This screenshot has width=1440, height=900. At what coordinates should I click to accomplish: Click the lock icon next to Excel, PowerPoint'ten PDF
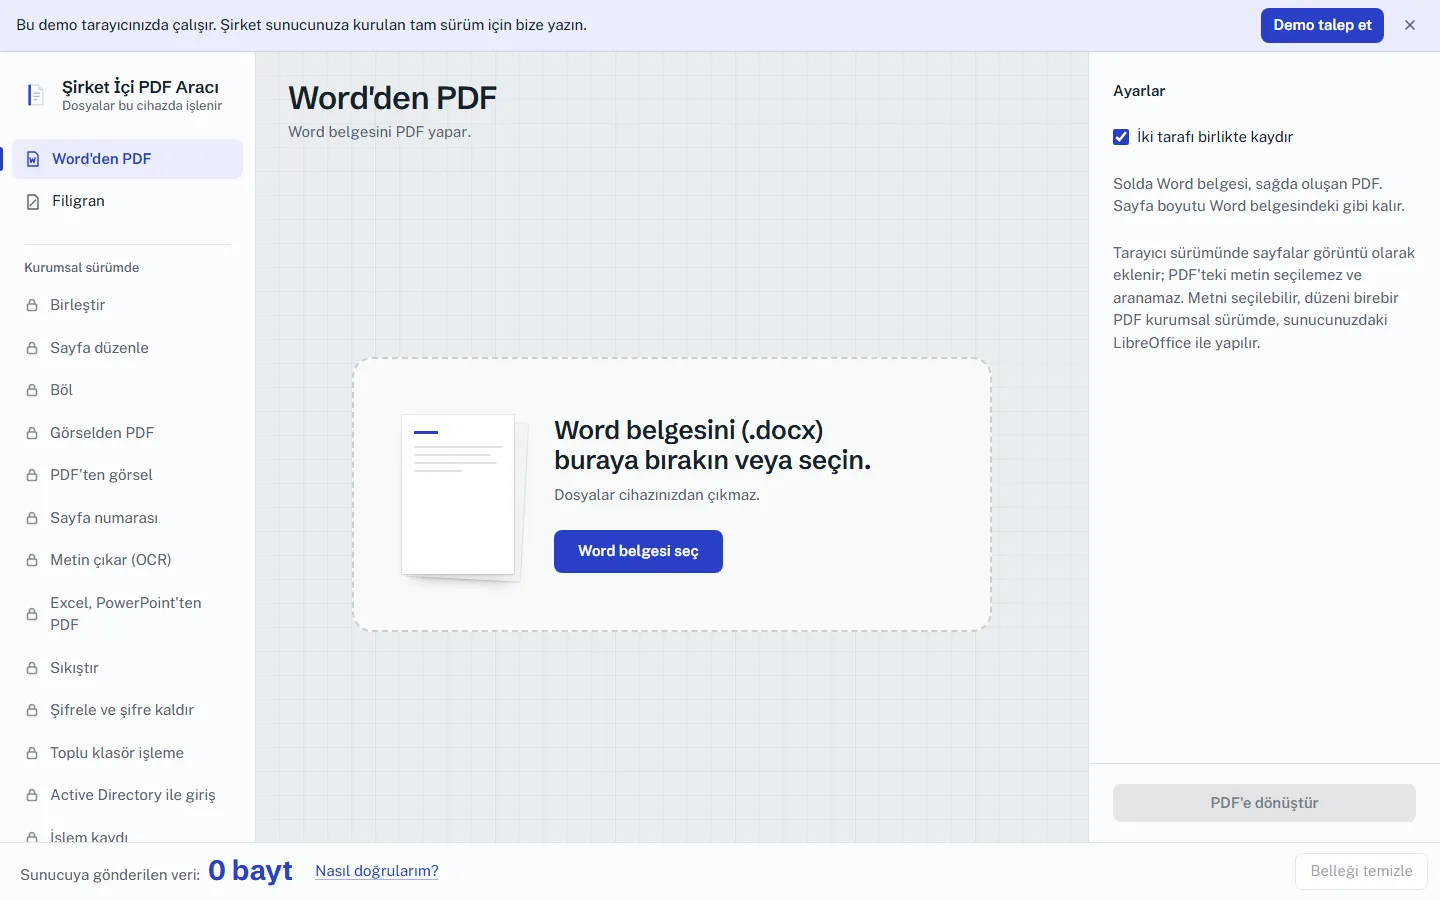[x=32, y=614]
